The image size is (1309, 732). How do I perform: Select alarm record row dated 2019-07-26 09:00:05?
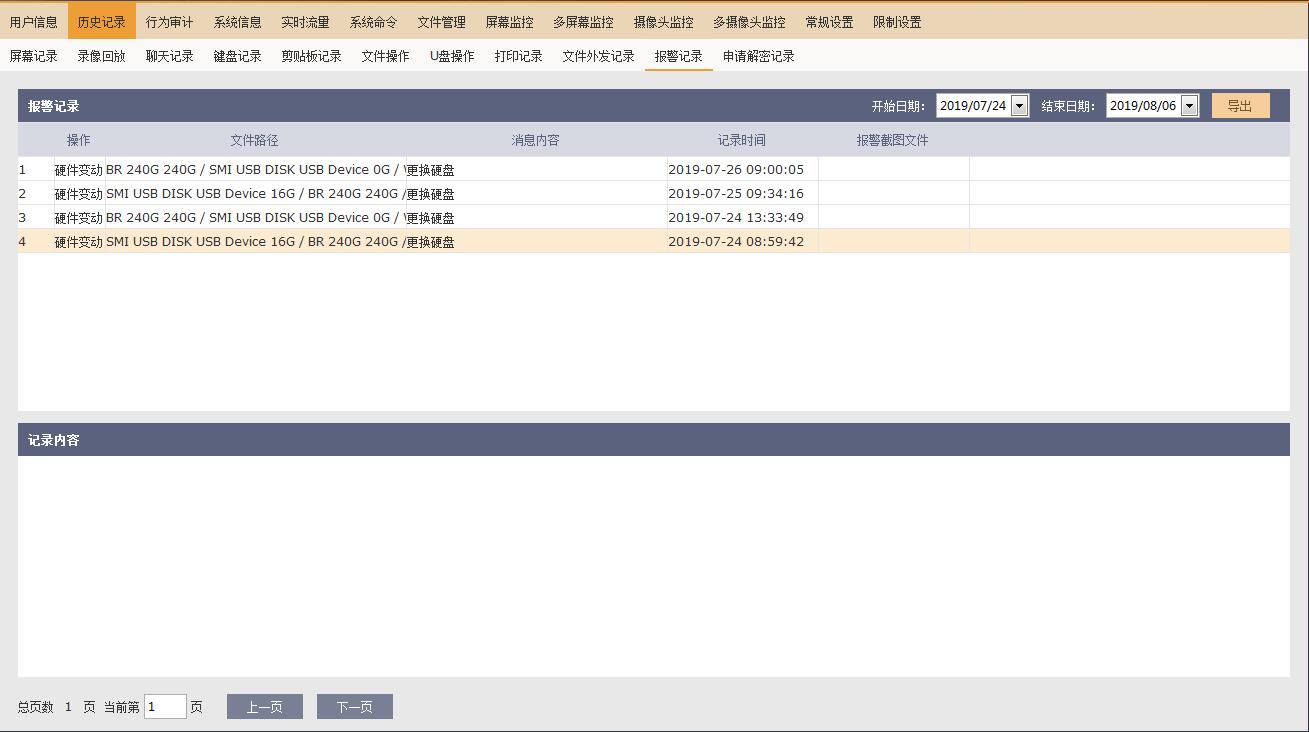click(400, 170)
